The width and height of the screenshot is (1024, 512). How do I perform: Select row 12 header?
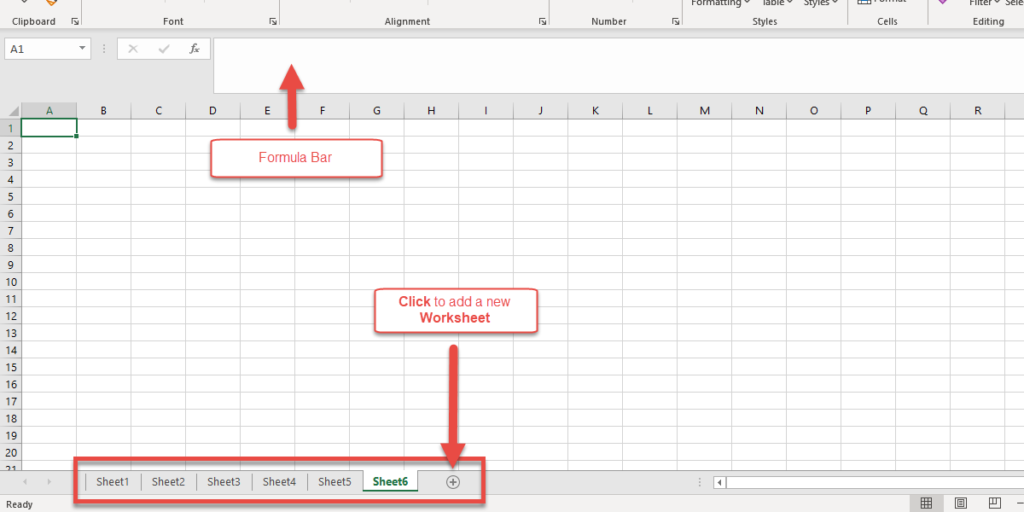10,316
